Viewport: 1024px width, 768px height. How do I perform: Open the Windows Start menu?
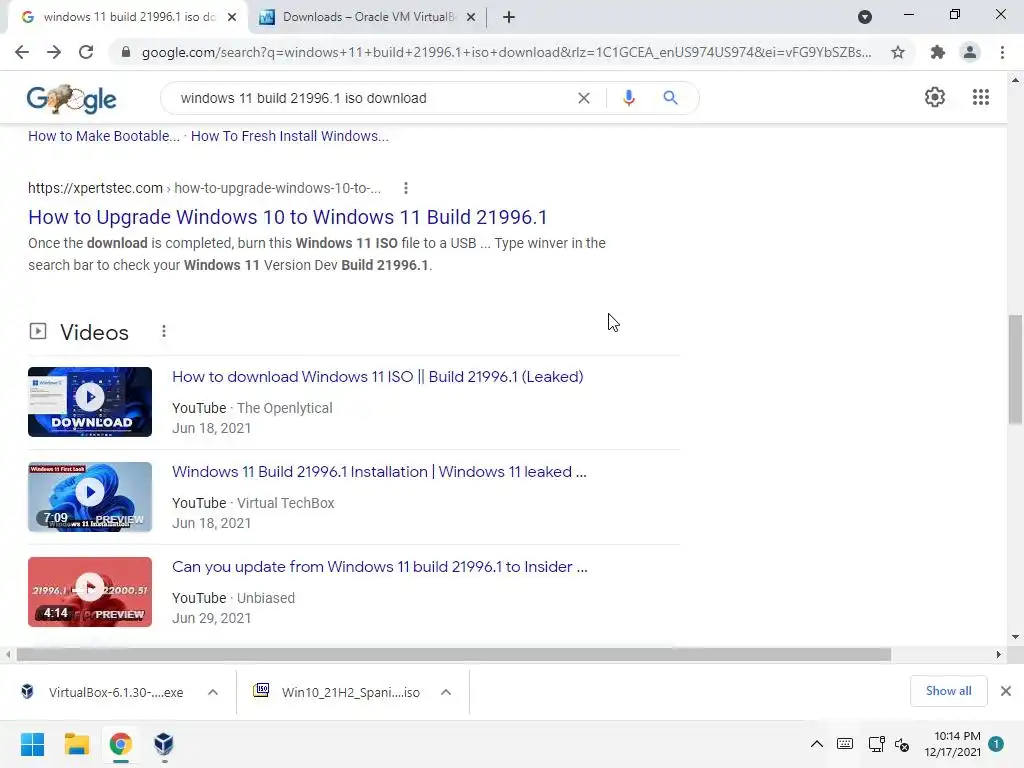click(x=32, y=744)
